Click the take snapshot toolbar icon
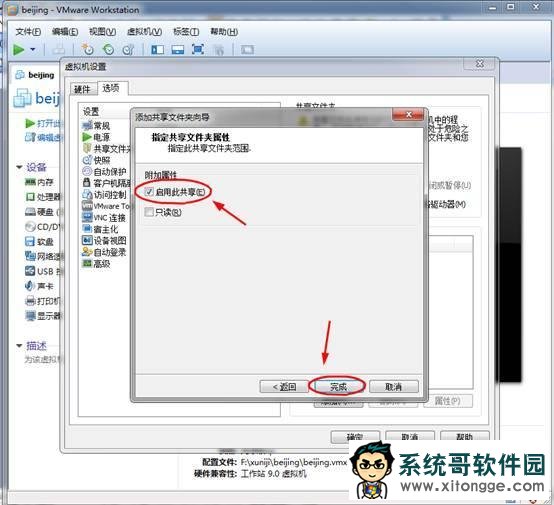Screen dimensions: 554x505 [87, 49]
